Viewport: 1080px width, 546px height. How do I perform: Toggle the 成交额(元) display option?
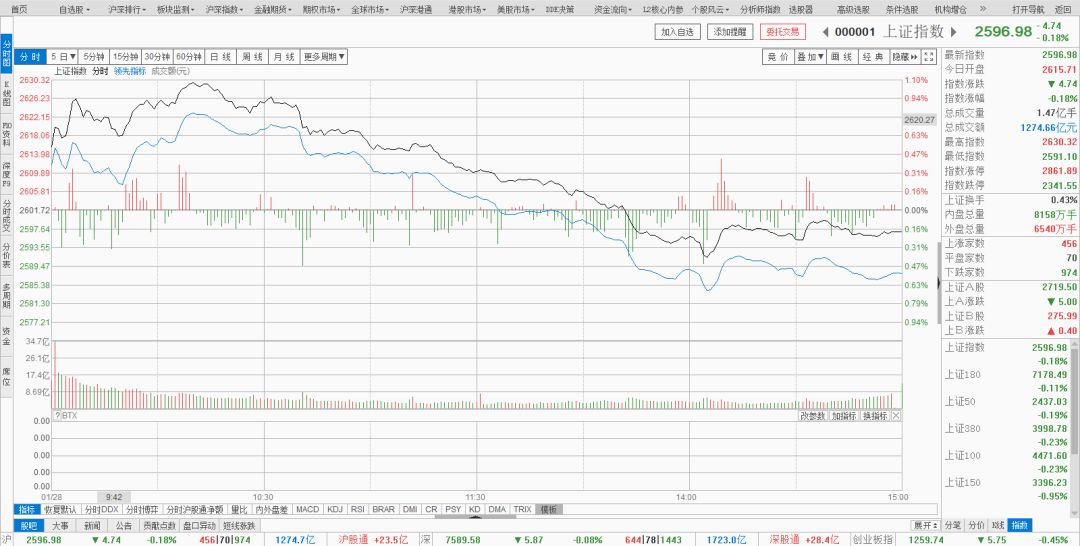(171, 71)
